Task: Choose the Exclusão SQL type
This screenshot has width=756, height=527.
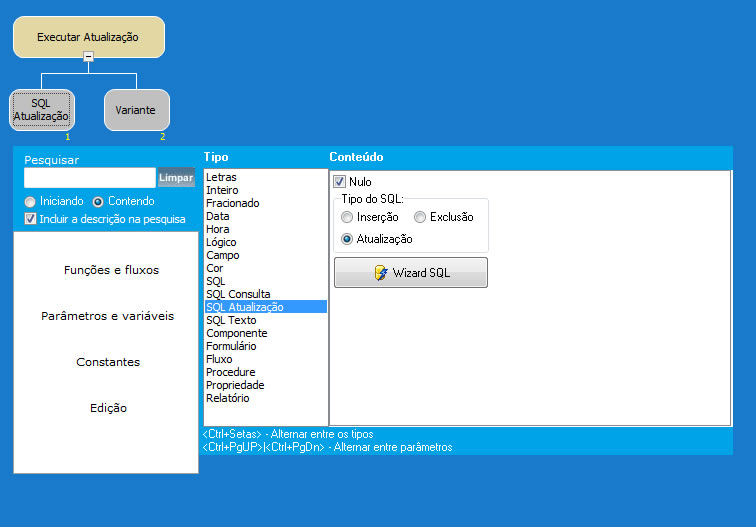Action: point(420,217)
